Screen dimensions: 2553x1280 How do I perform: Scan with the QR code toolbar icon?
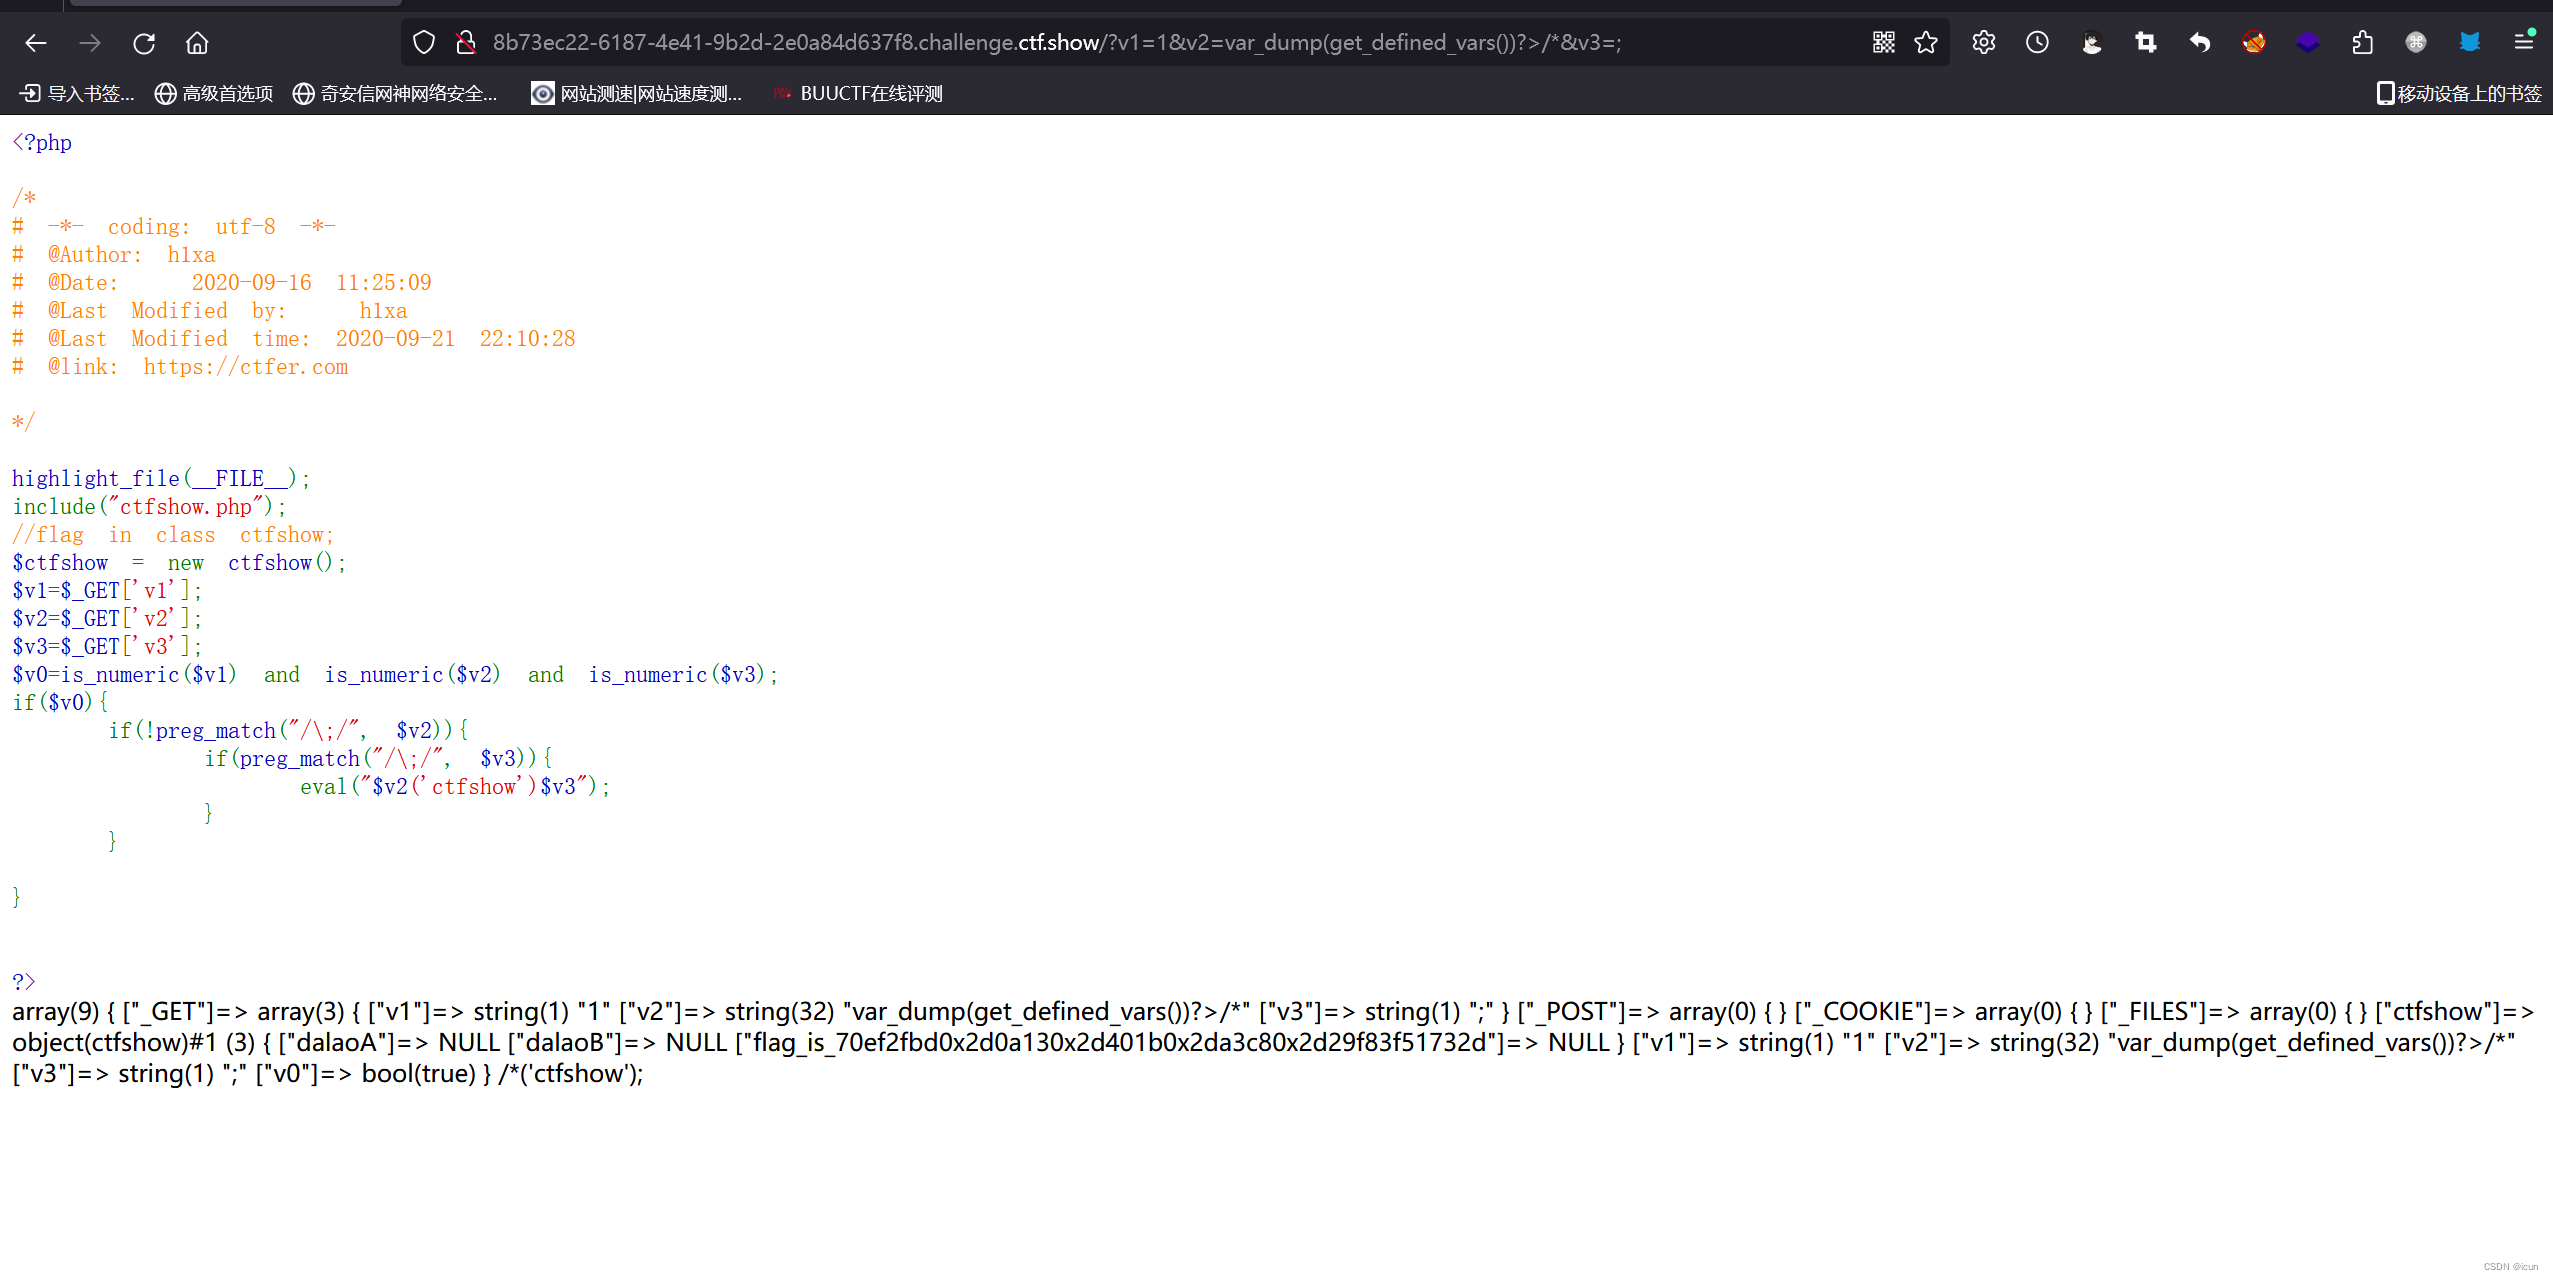tap(1883, 42)
